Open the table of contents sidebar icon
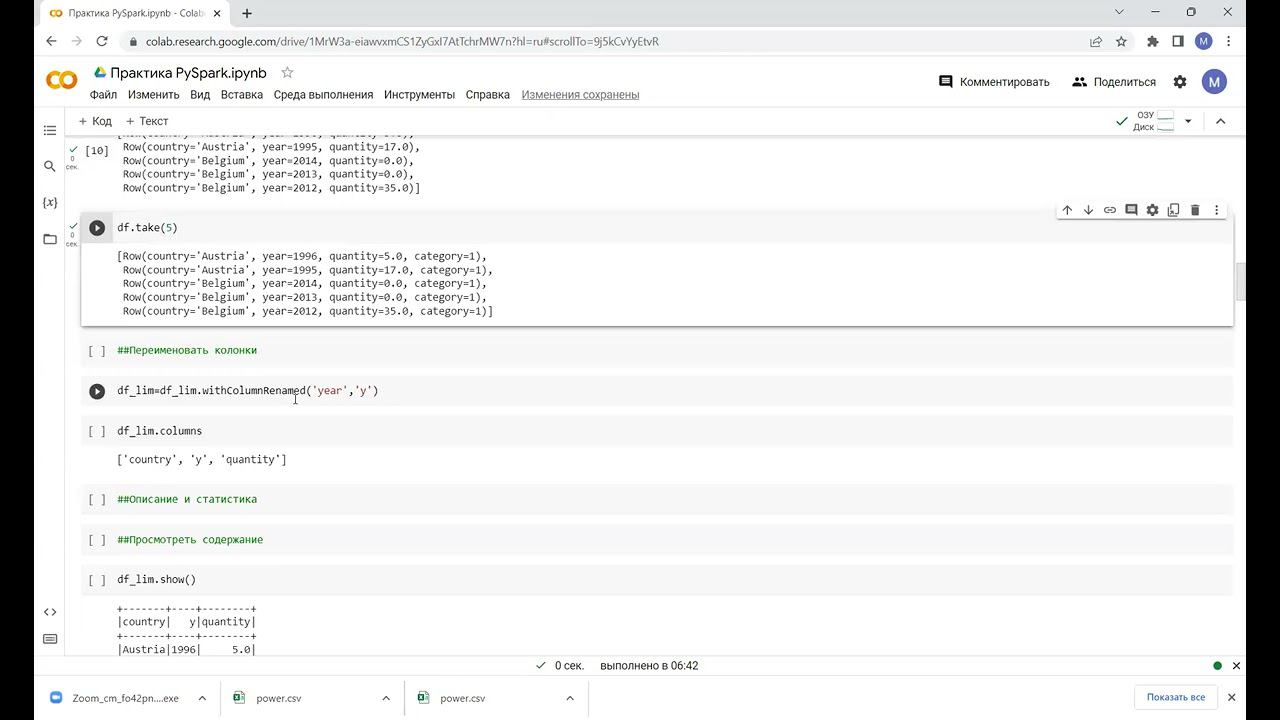Image resolution: width=1280 pixels, height=720 pixels. 50,130
